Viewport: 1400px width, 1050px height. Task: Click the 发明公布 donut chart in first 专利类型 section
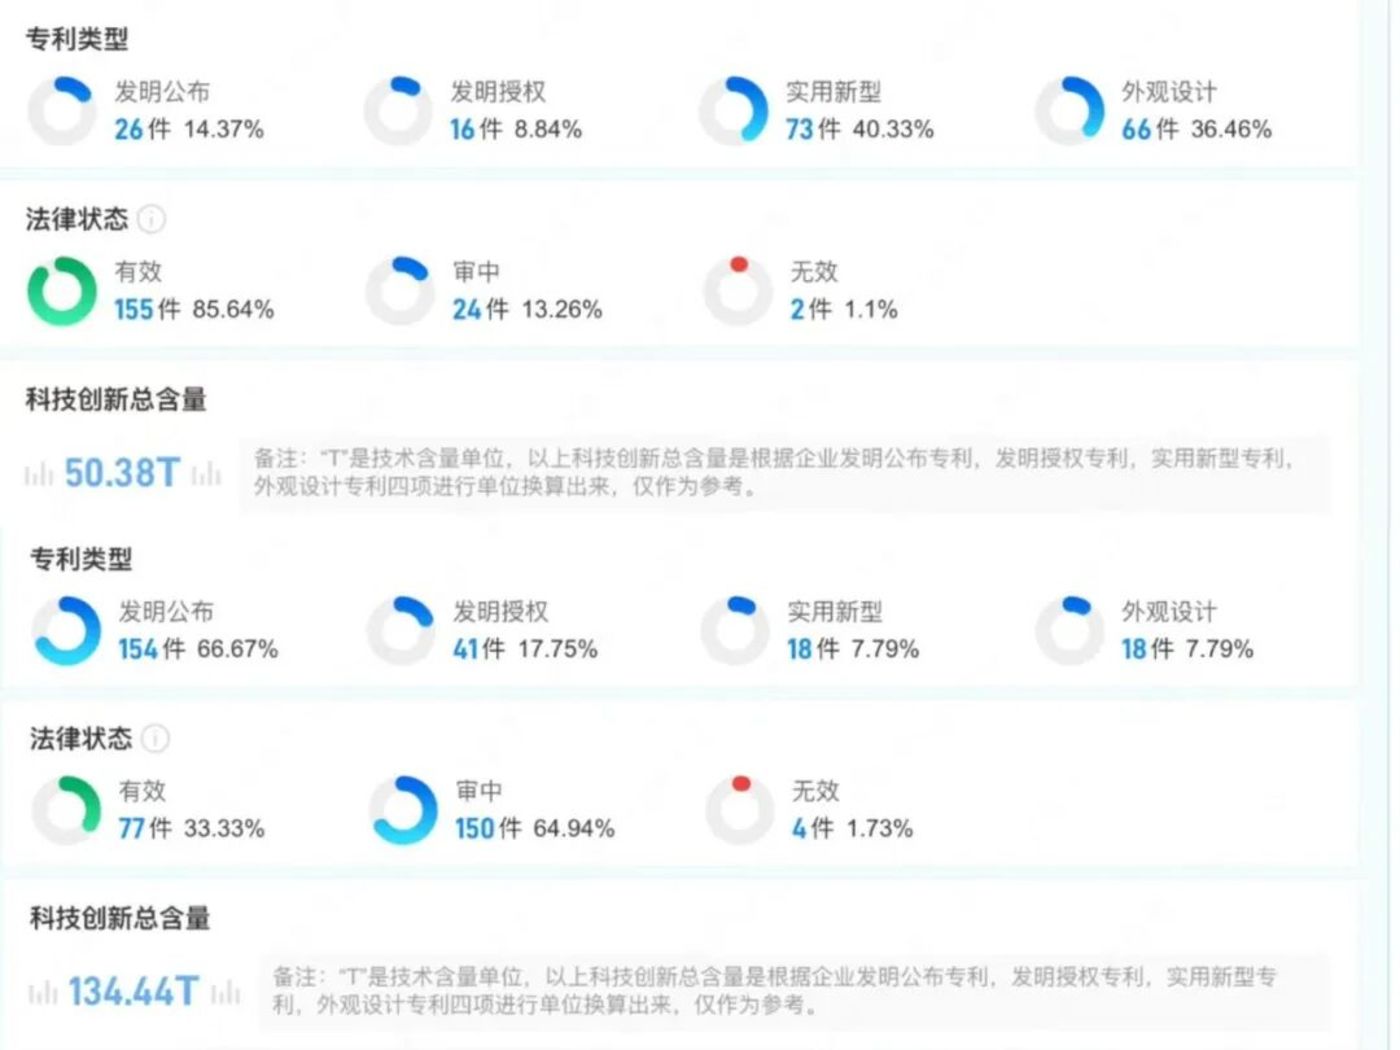pyautogui.click(x=60, y=110)
